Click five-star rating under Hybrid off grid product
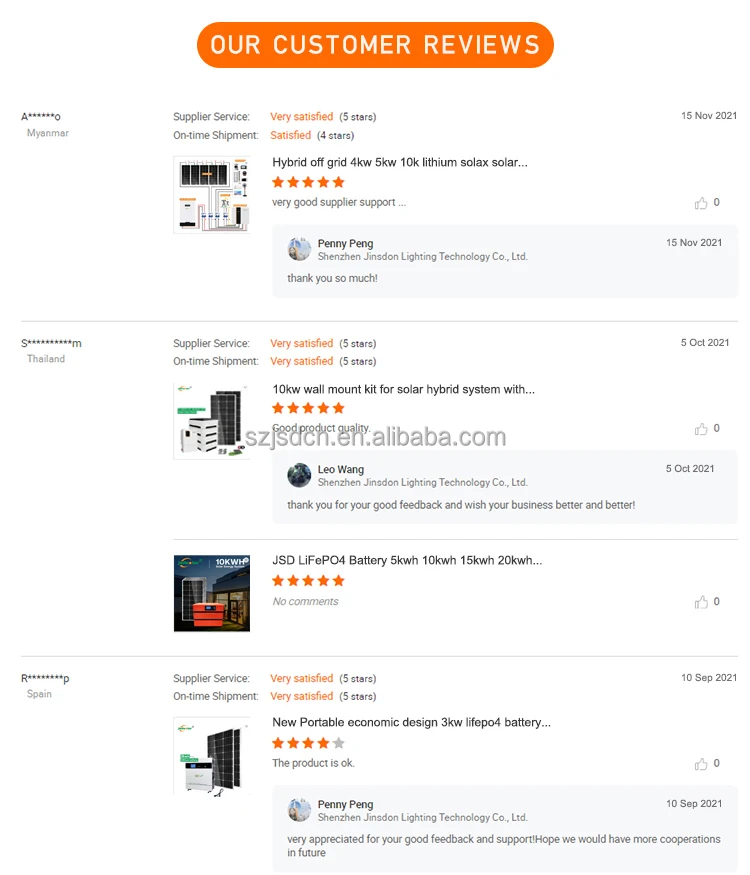The width and height of the screenshot is (750, 875). tap(308, 182)
